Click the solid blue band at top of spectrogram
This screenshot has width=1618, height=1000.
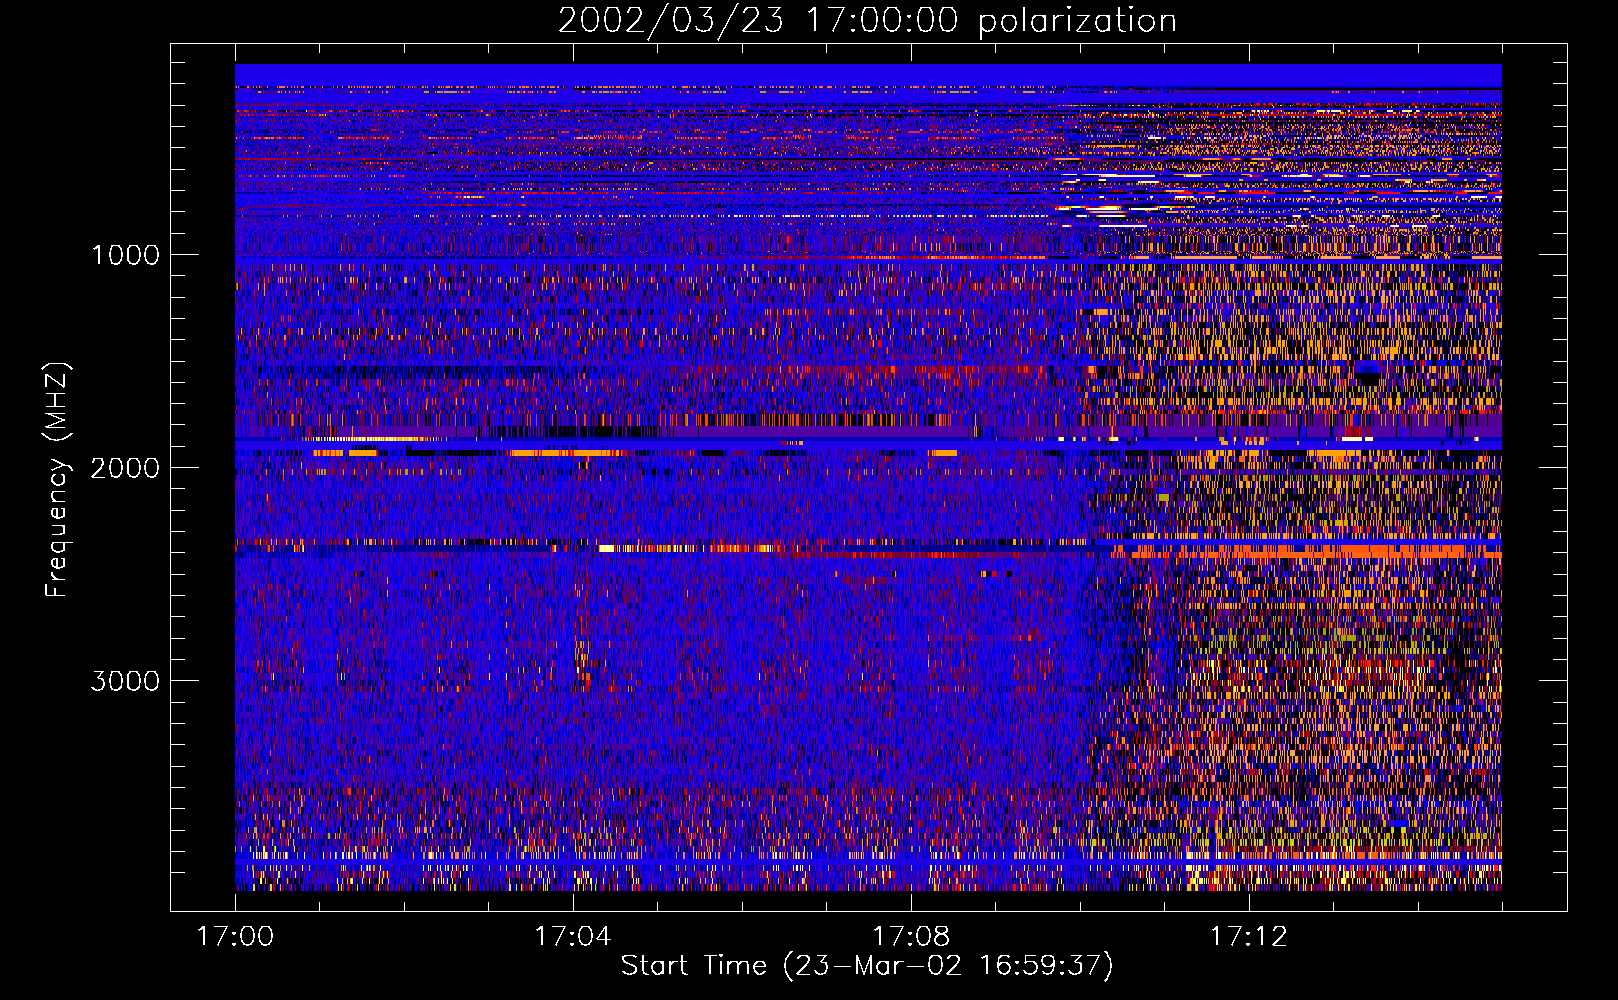pyautogui.click(x=868, y=75)
